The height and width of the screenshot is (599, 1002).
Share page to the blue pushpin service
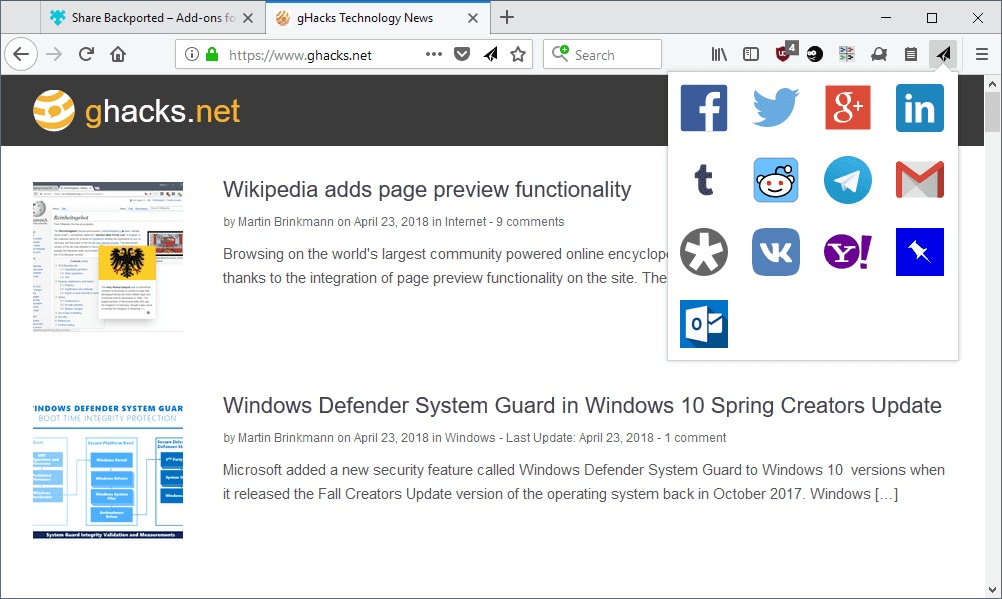920,252
